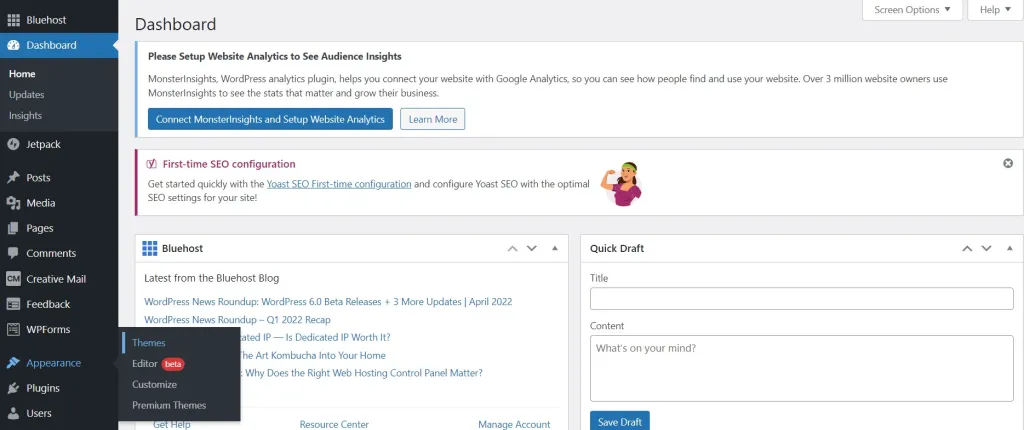Click the Comments speech bubble icon

click(x=13, y=254)
